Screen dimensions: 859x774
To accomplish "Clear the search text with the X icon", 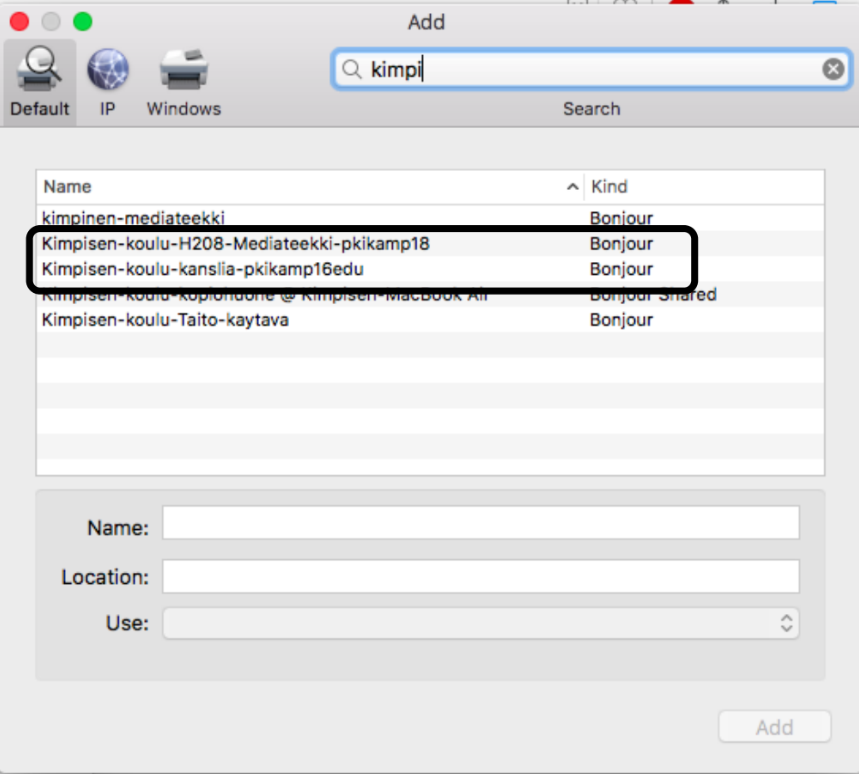I will click(832, 69).
